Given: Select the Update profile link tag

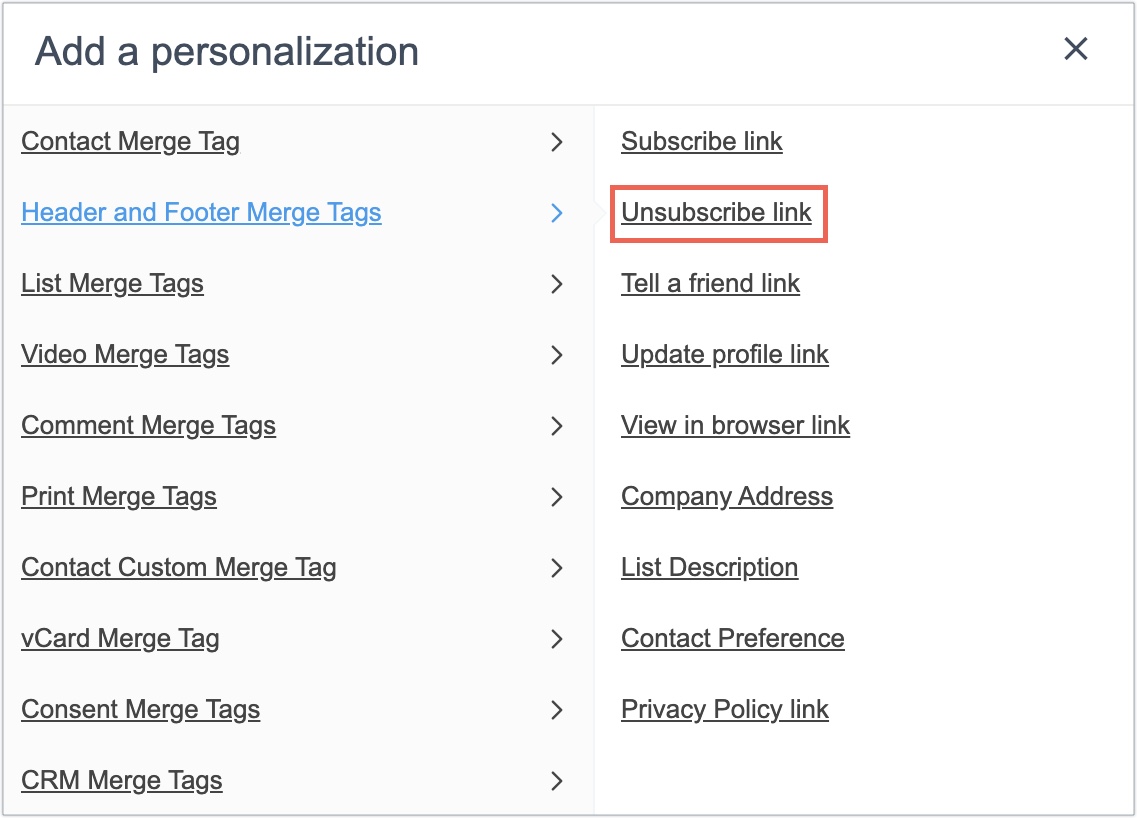Looking at the screenshot, I should [x=724, y=355].
